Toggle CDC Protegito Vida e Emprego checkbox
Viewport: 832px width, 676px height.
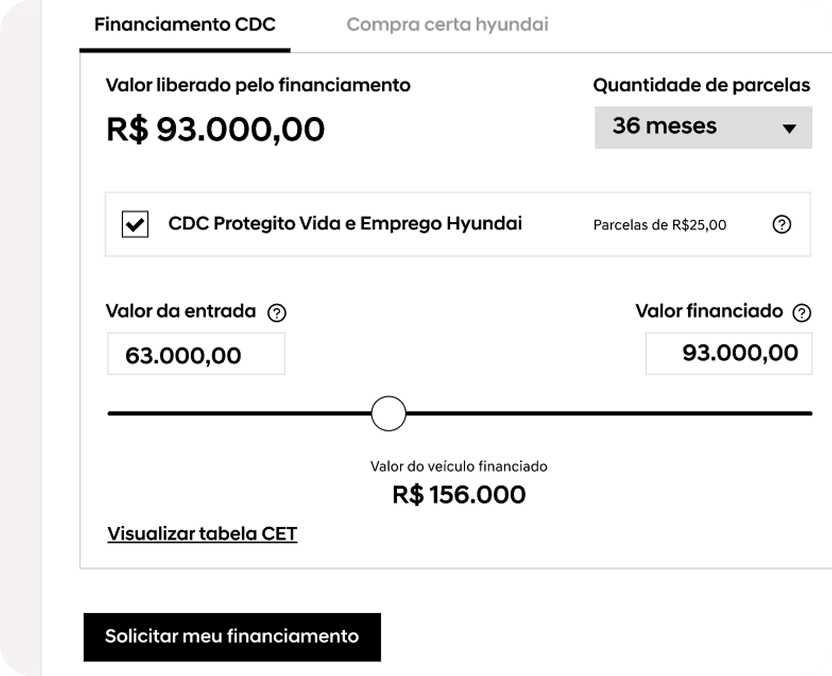134,225
